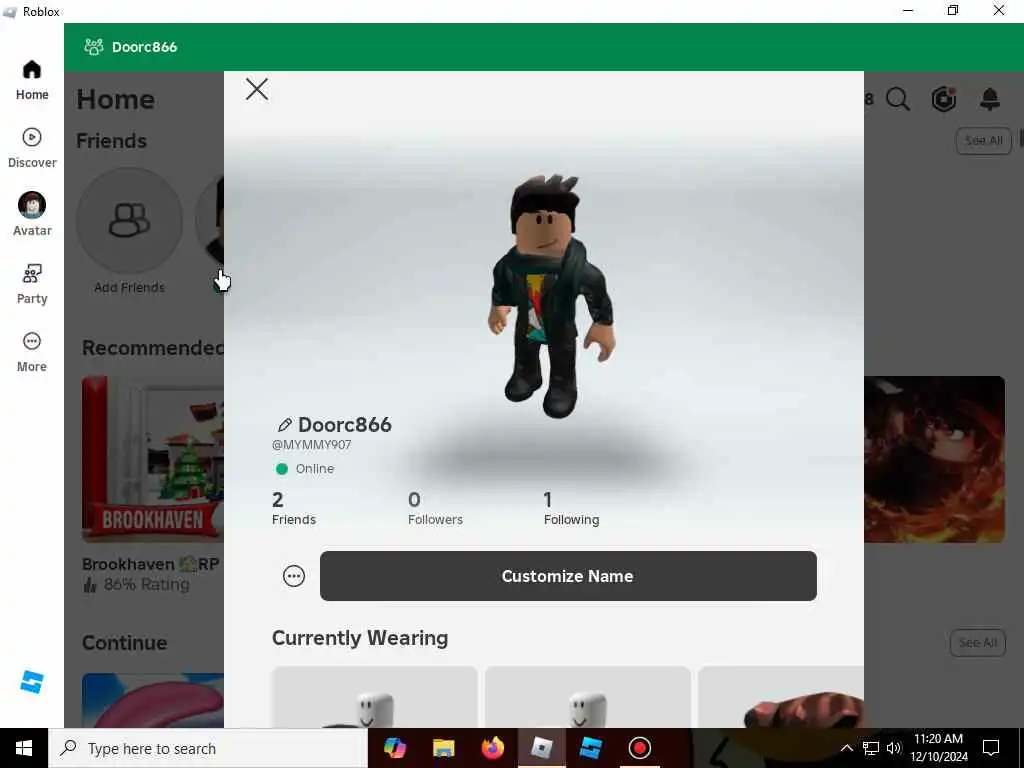Open Roblox Studio from the taskbar

590,748
